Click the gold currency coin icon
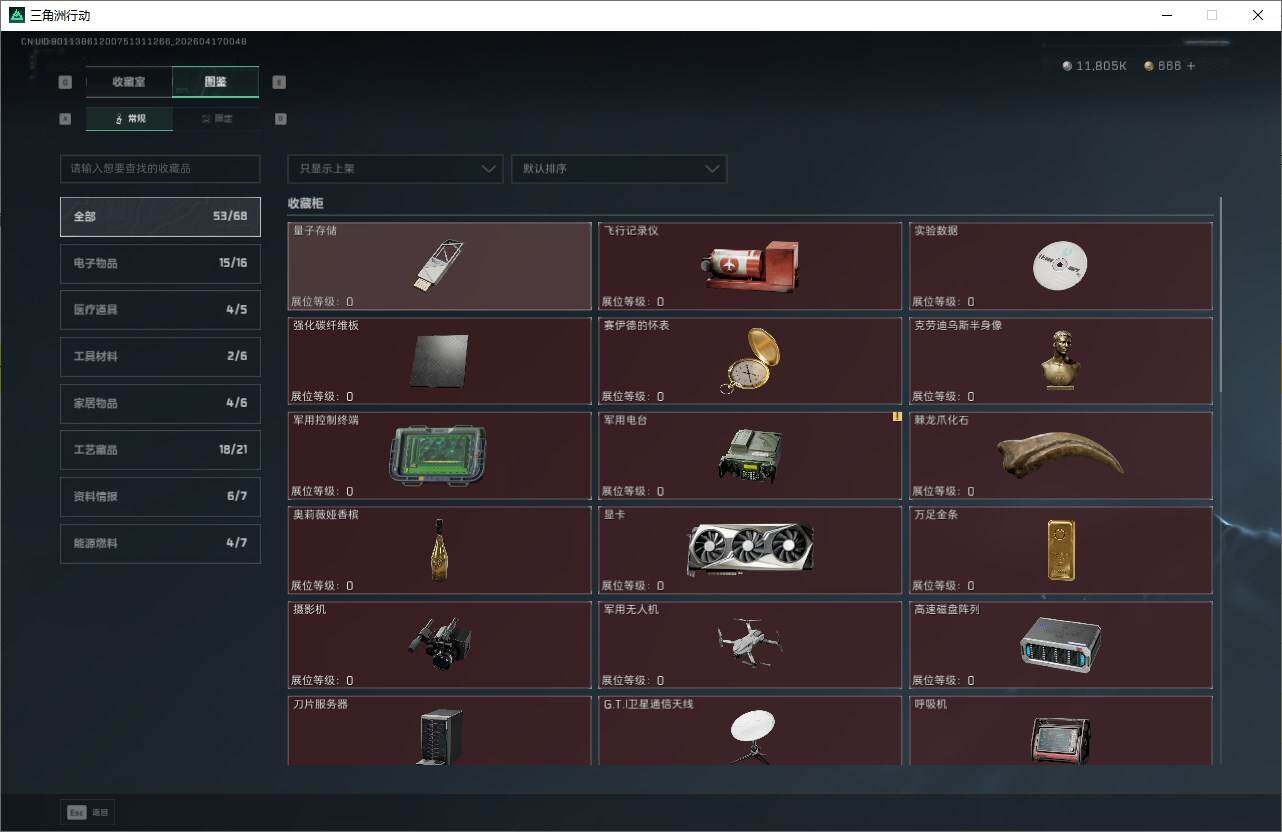 click(1149, 66)
